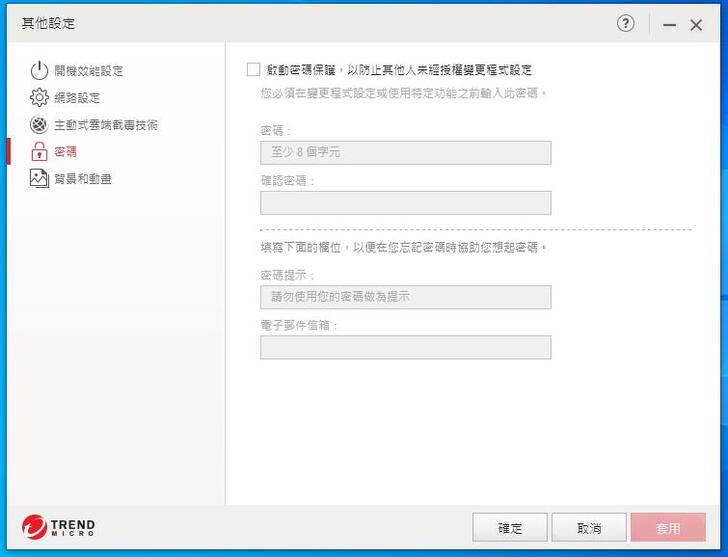728x557 pixels.
Task: Go to 背景和動畫 settings
Action: click(x=83, y=178)
